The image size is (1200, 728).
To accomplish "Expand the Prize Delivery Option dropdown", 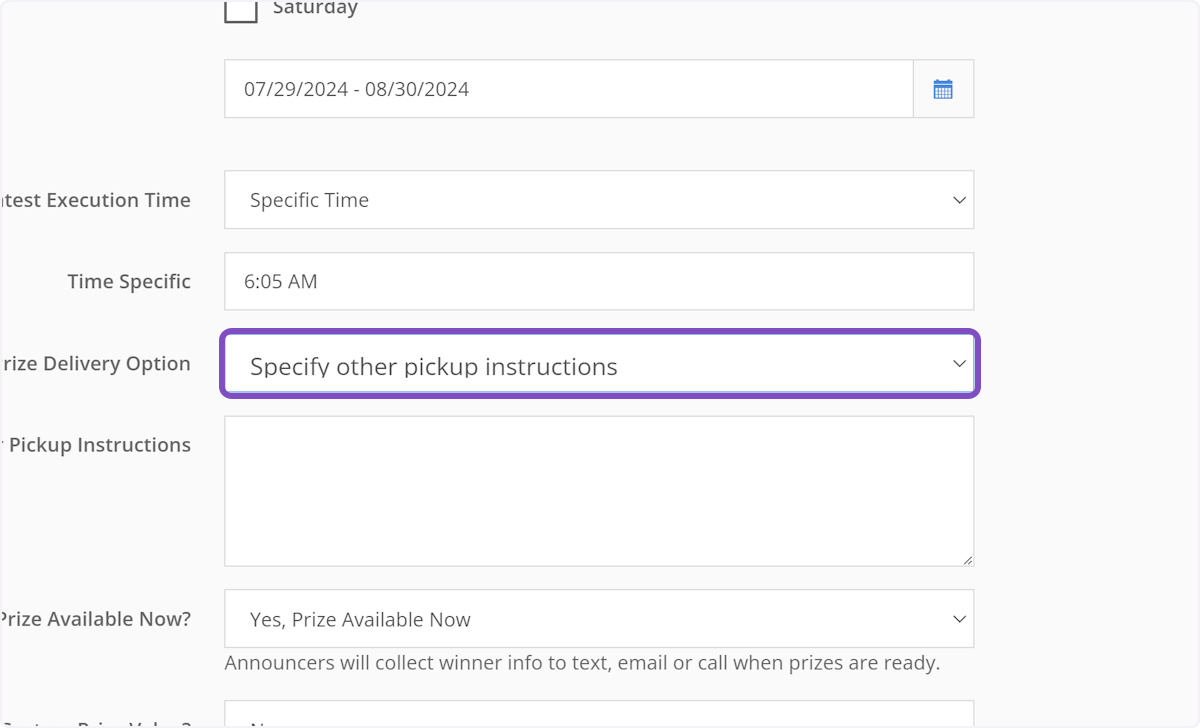I will click(598, 365).
